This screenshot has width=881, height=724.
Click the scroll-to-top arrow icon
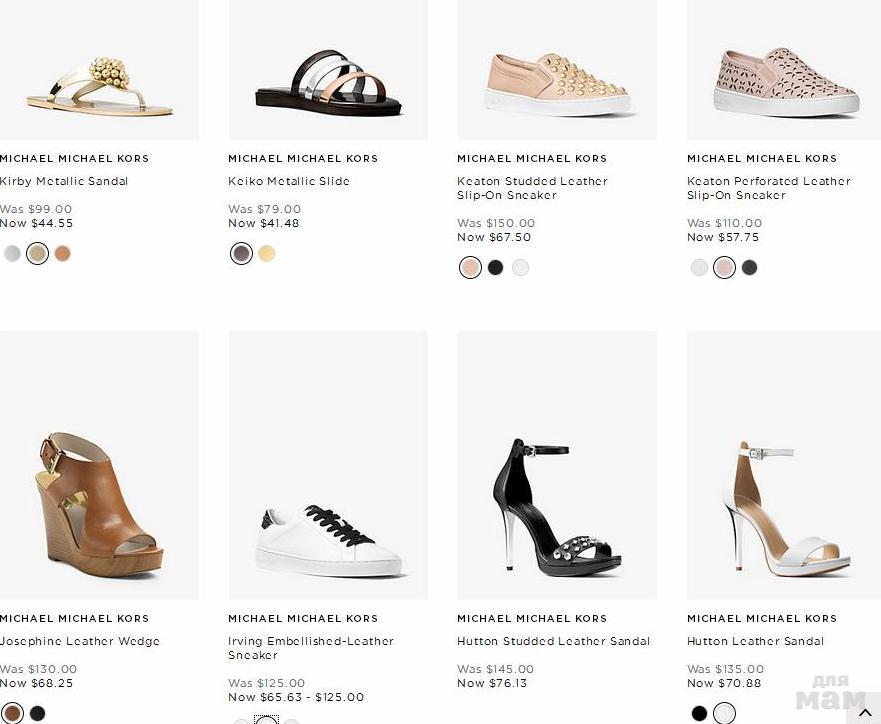coord(866,712)
